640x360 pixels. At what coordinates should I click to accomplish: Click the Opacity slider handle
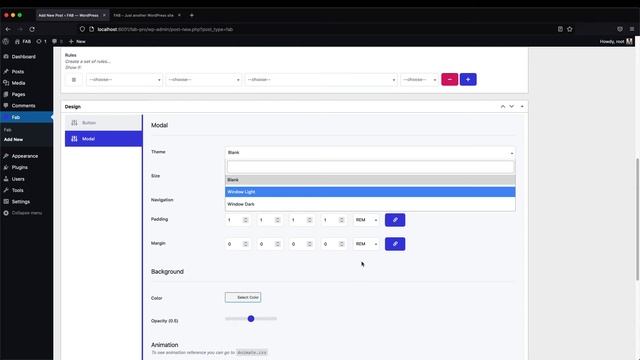pos(251,318)
